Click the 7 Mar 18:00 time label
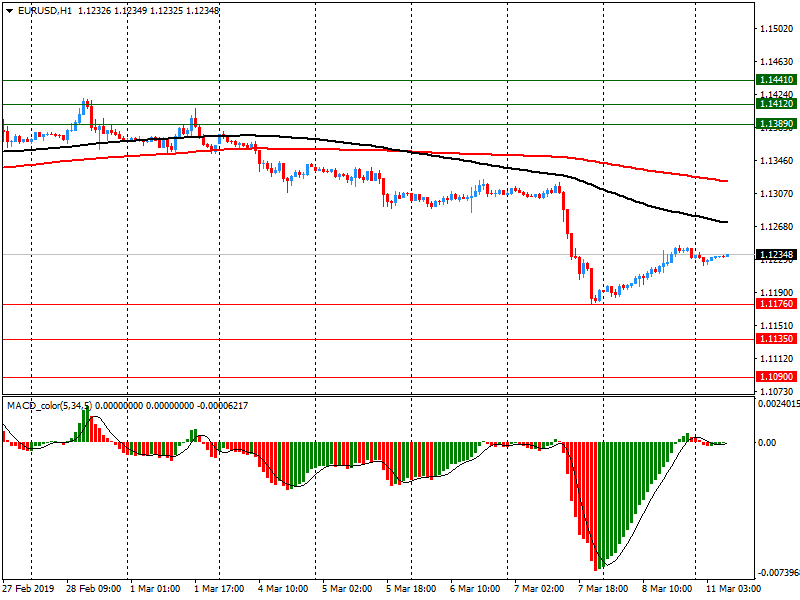Image resolution: width=800 pixels, height=600 pixels. click(x=603, y=588)
